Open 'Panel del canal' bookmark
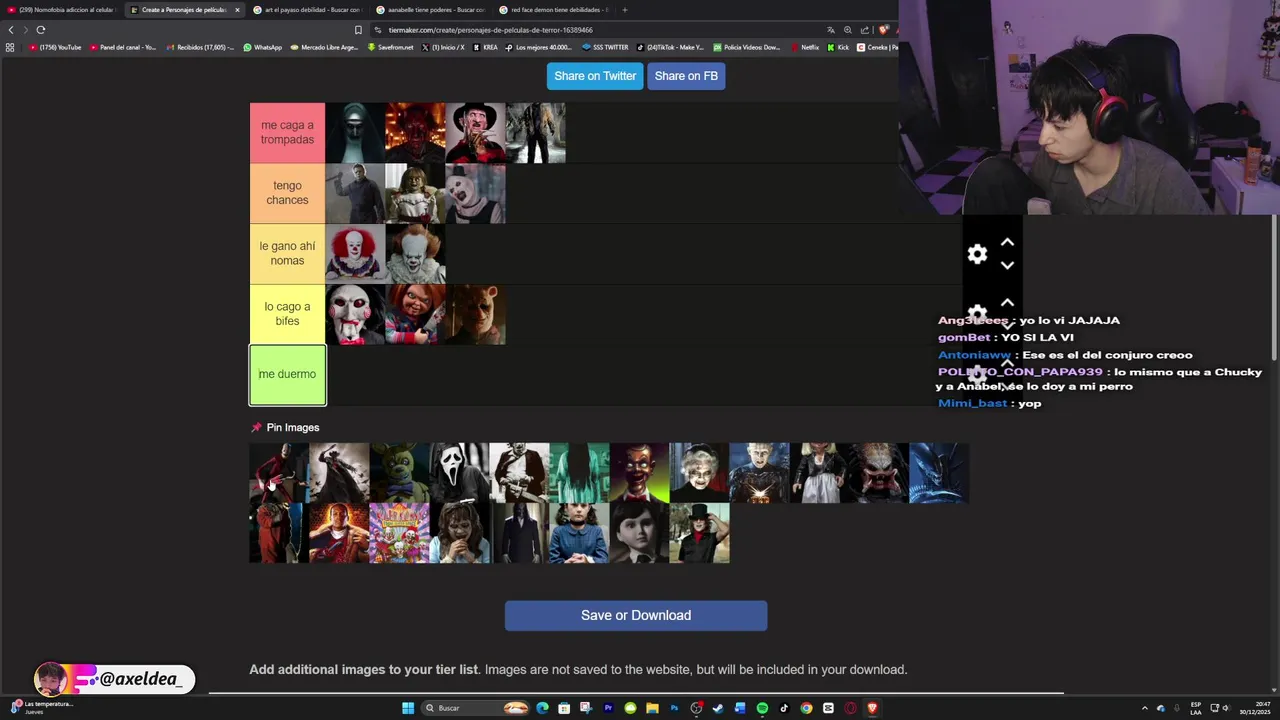 tap(124, 47)
